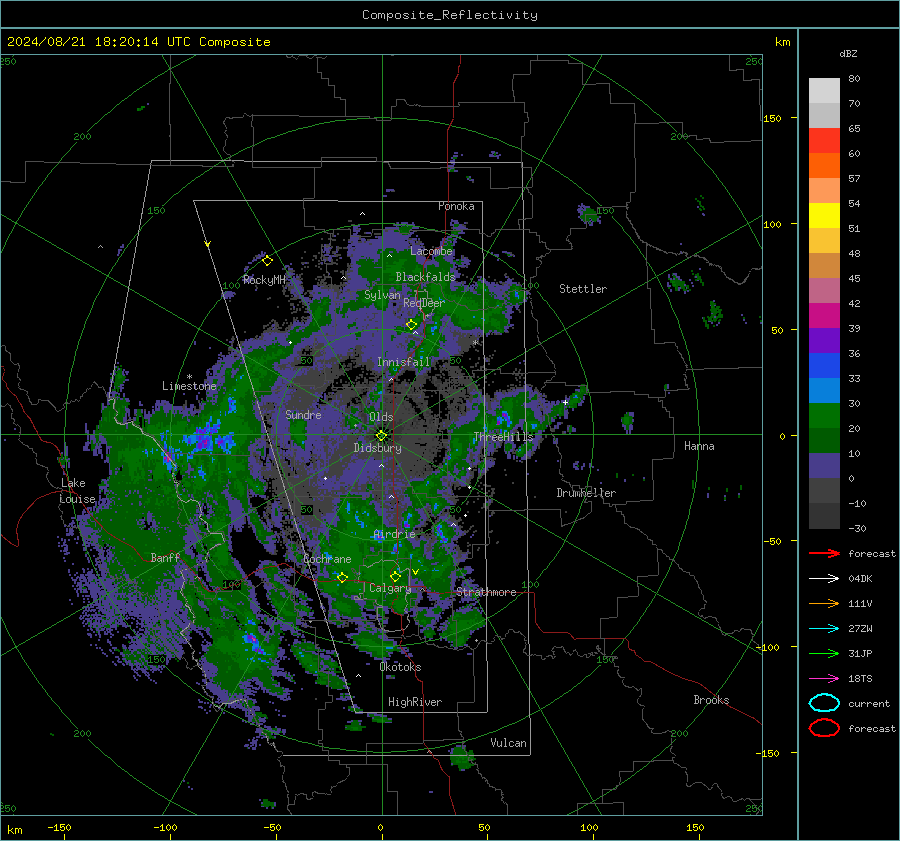This screenshot has width=900, height=841.
Task: Click the RockyMH label
Action: [264, 280]
